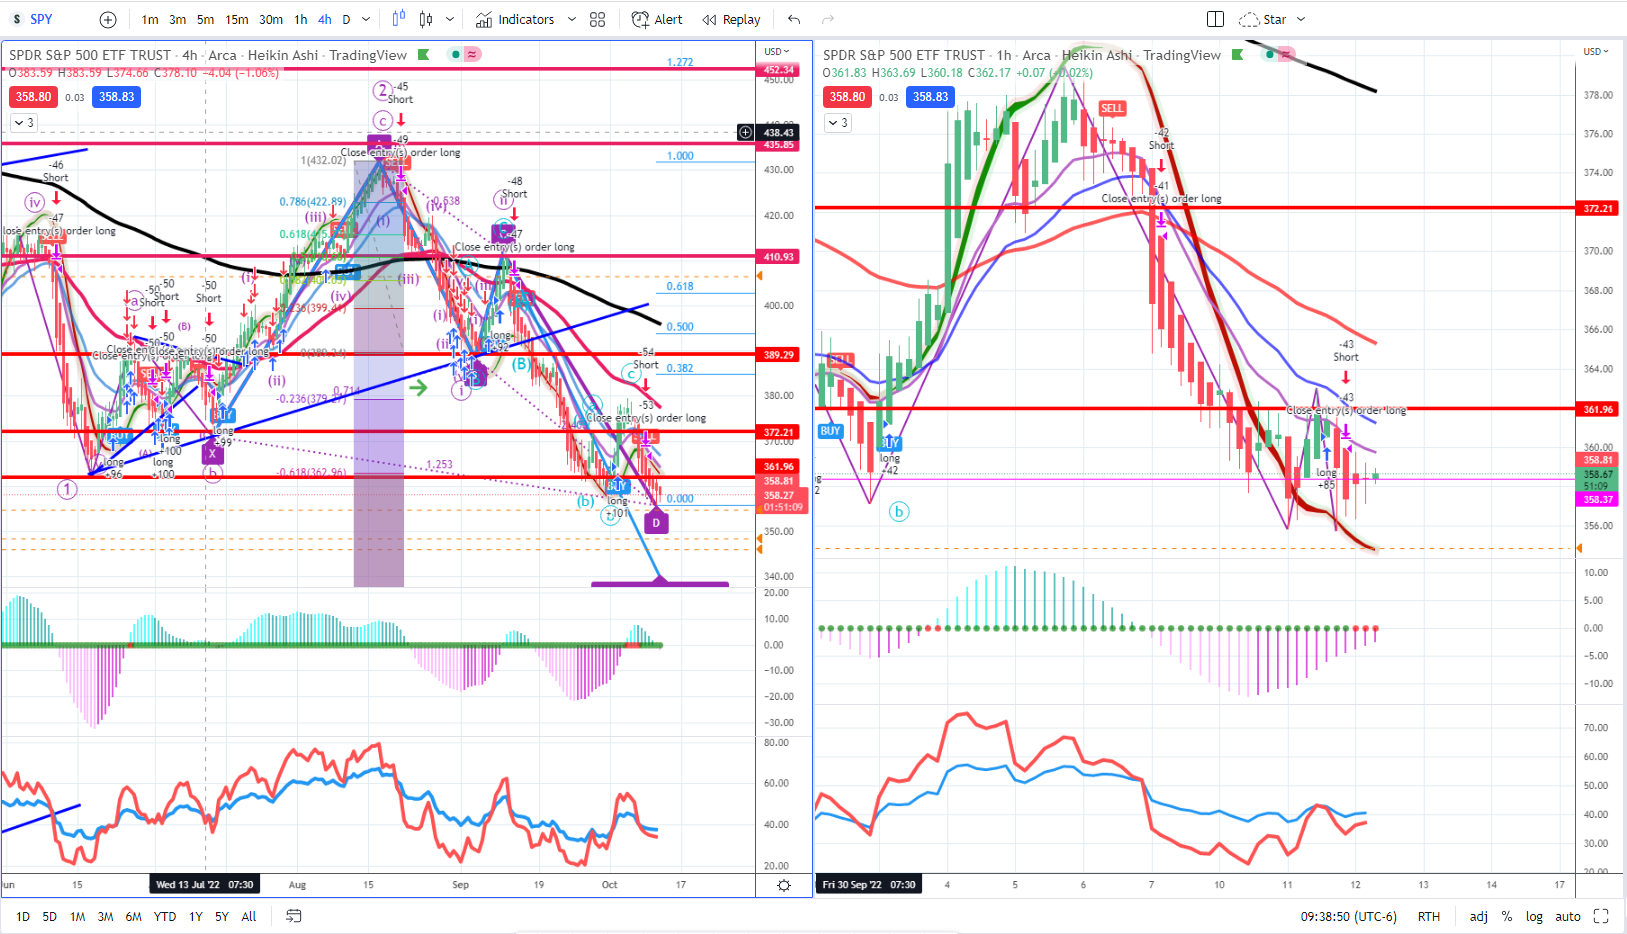1627x934 pixels.
Task: Click the SELL label on 1h chart
Action: [1112, 108]
